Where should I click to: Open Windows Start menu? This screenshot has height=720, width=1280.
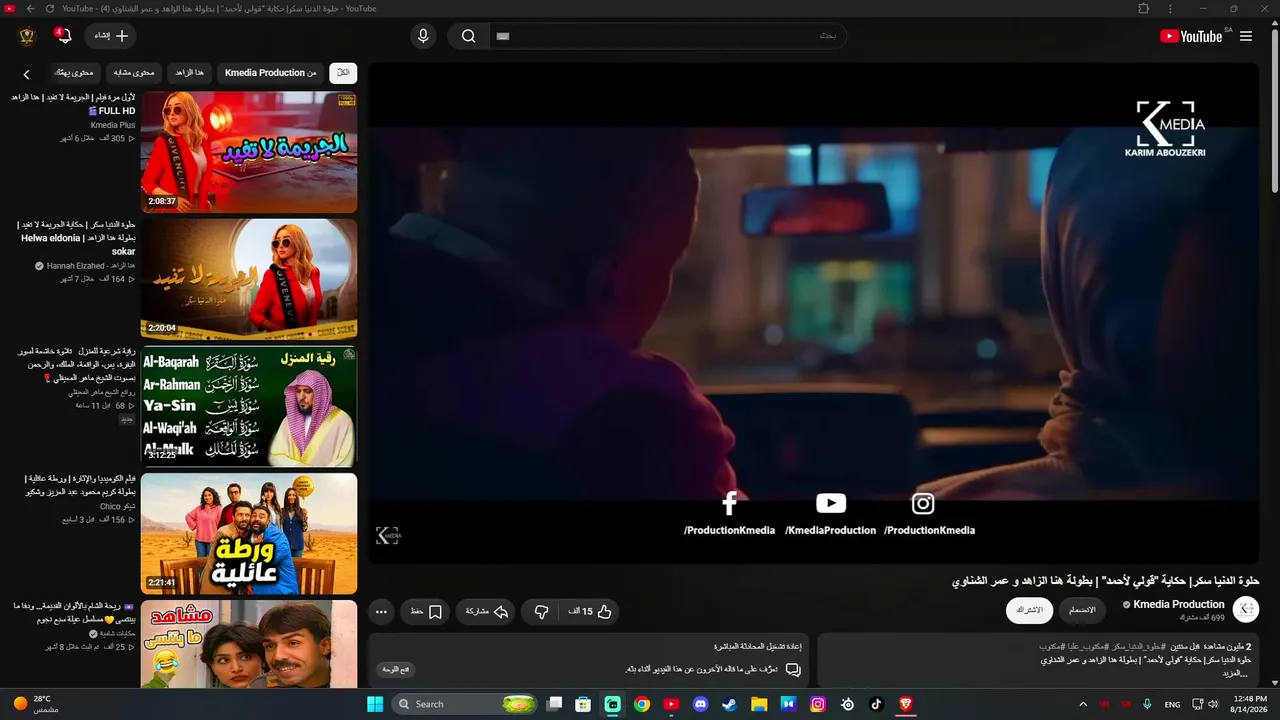(x=375, y=704)
